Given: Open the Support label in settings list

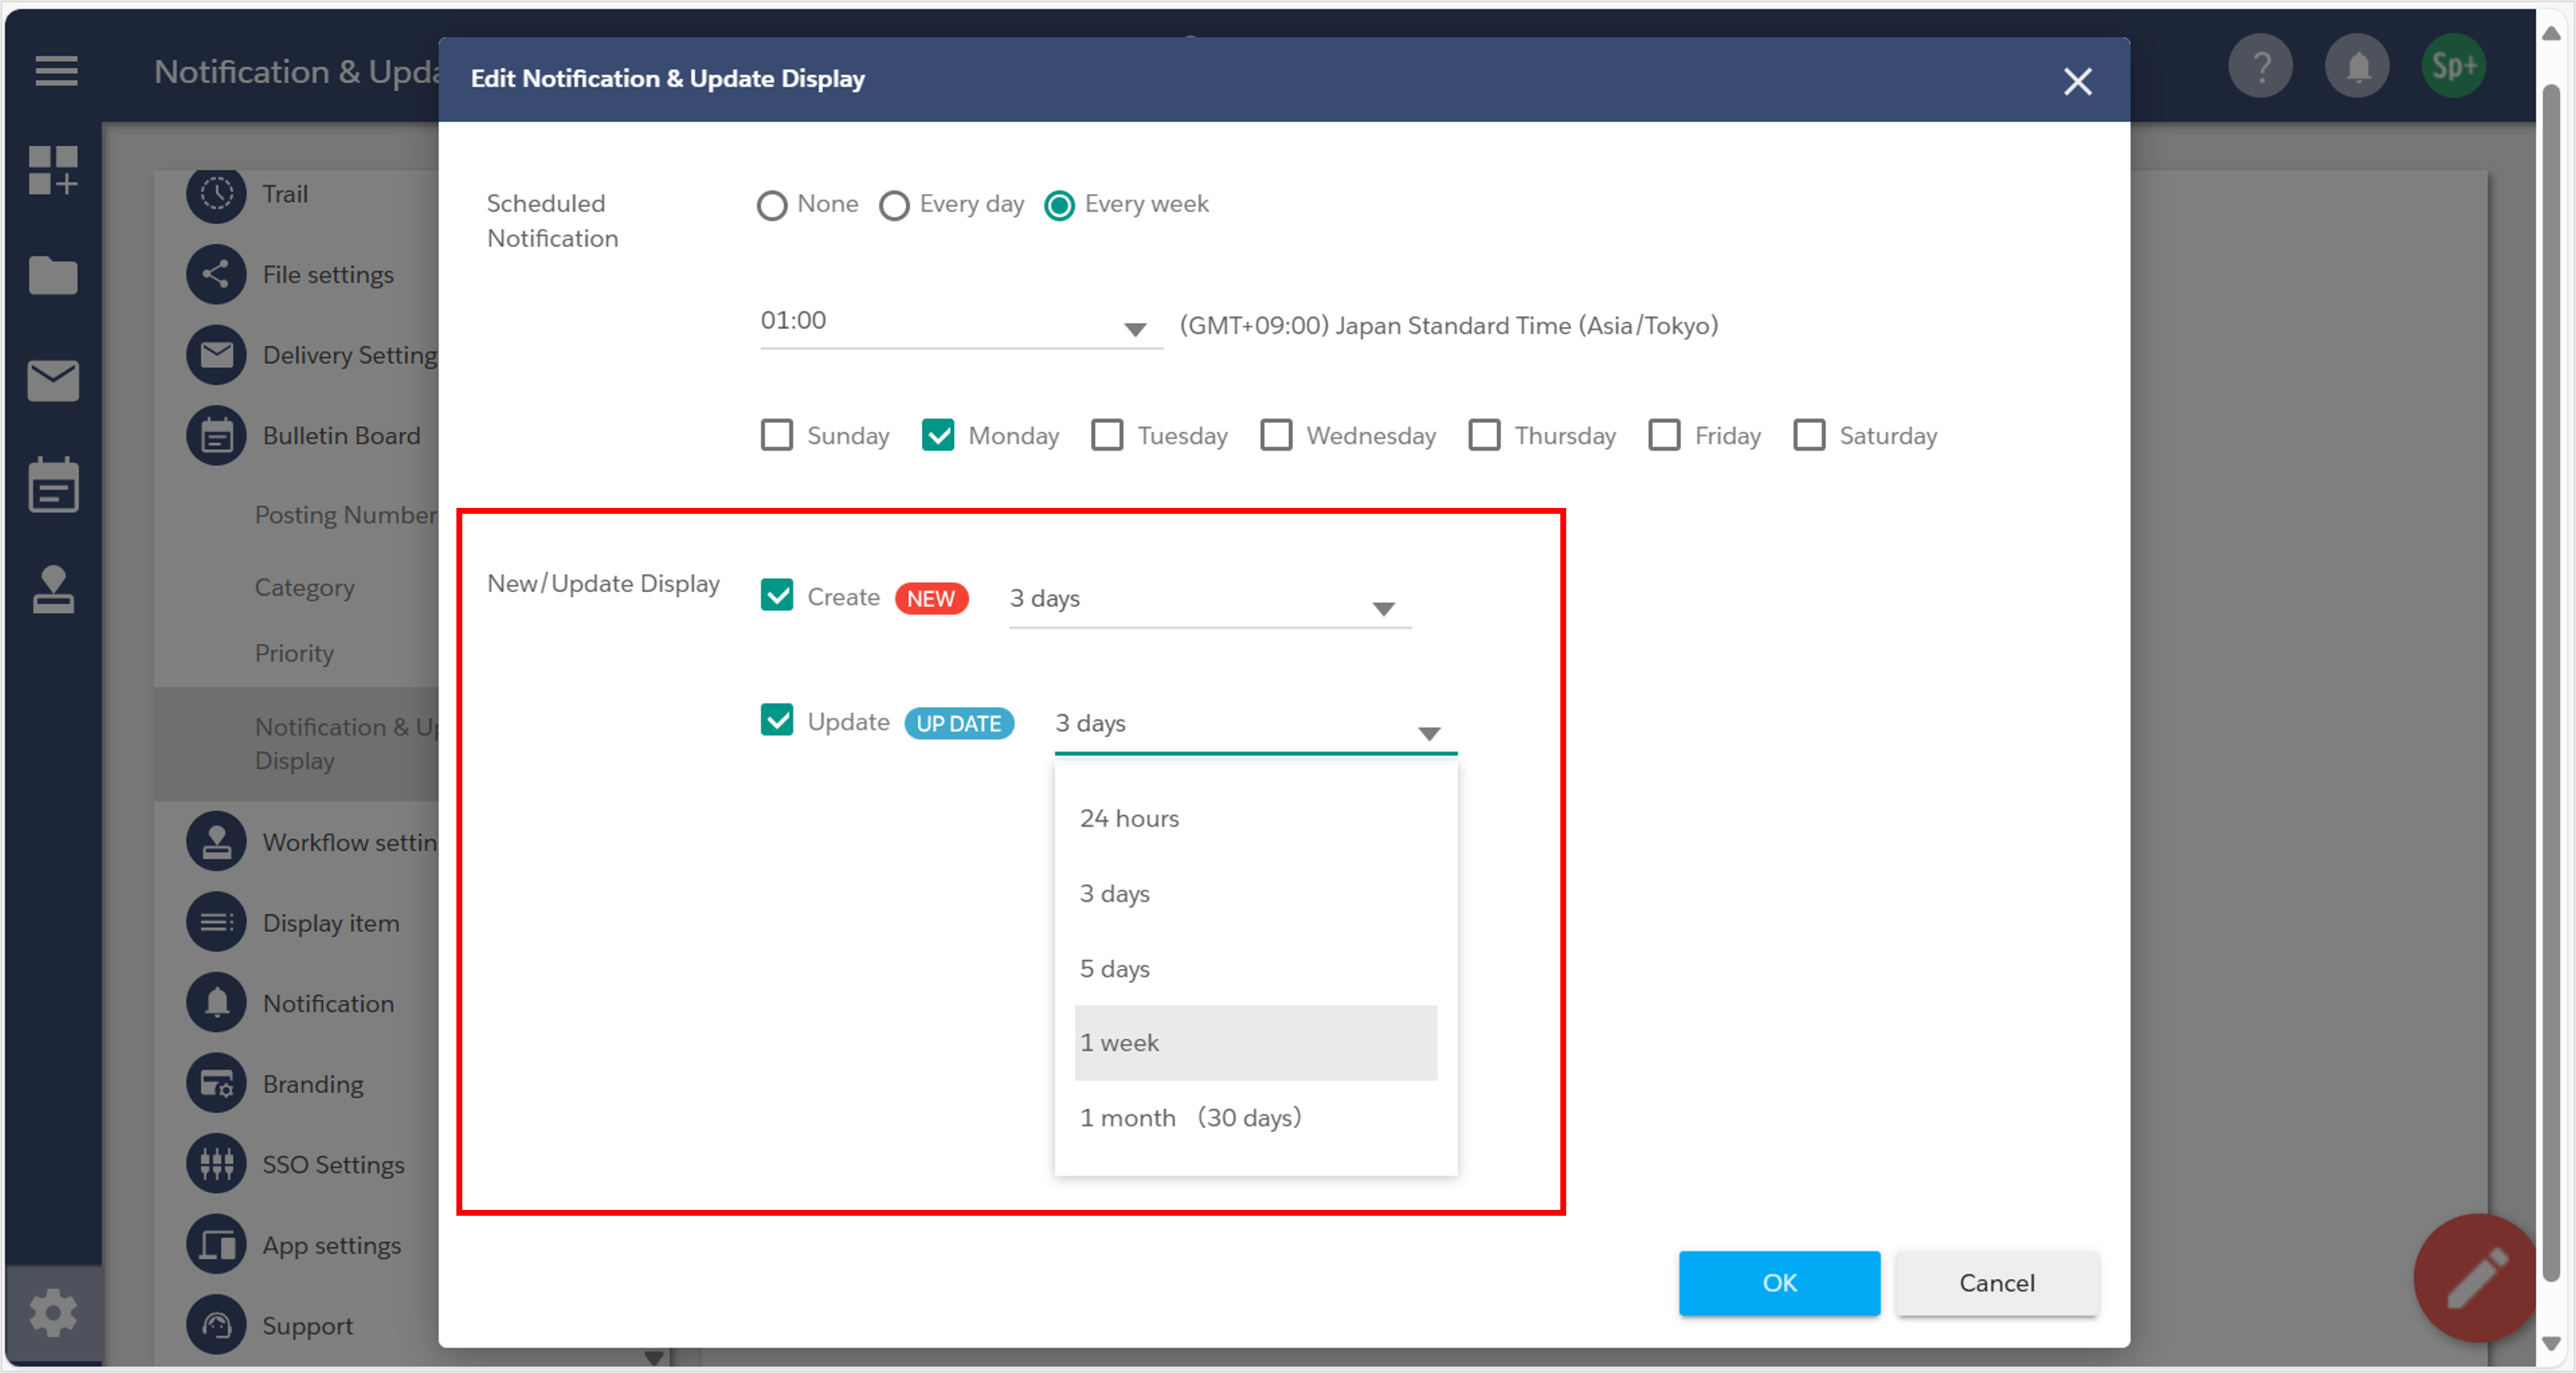Looking at the screenshot, I should coord(307,1326).
